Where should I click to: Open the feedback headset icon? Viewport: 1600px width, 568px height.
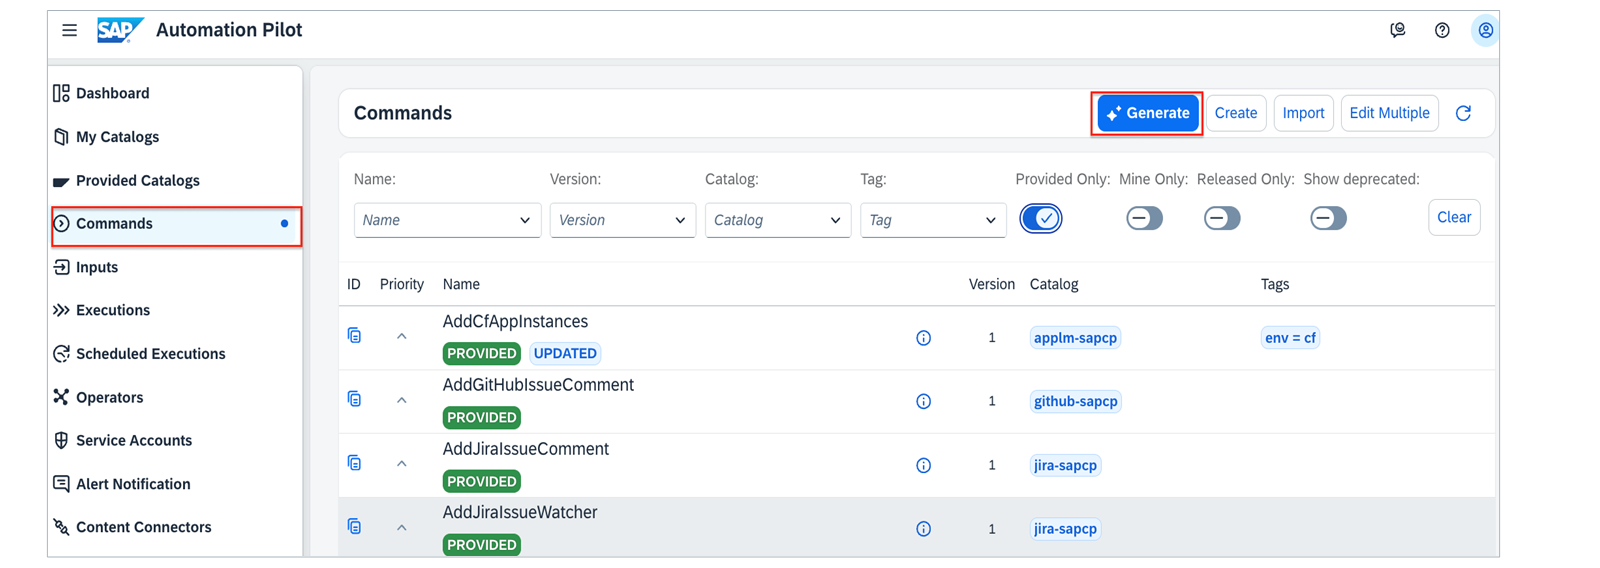pyautogui.click(x=1398, y=30)
